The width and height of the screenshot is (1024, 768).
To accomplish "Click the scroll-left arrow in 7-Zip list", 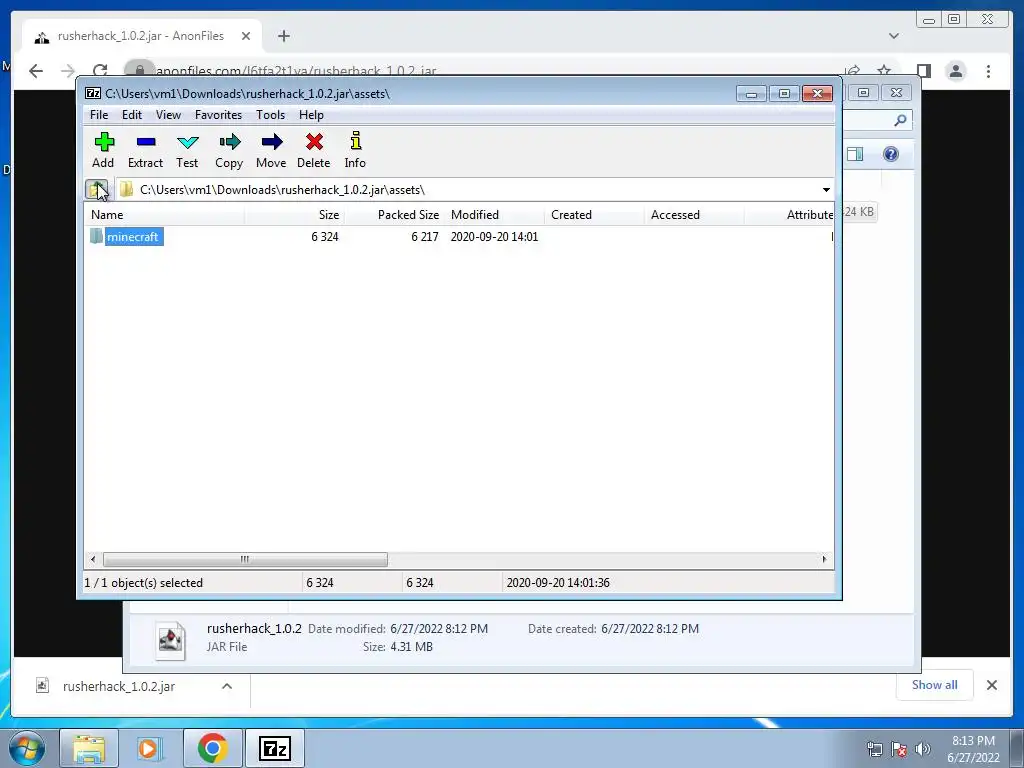I will pyautogui.click(x=93, y=559).
